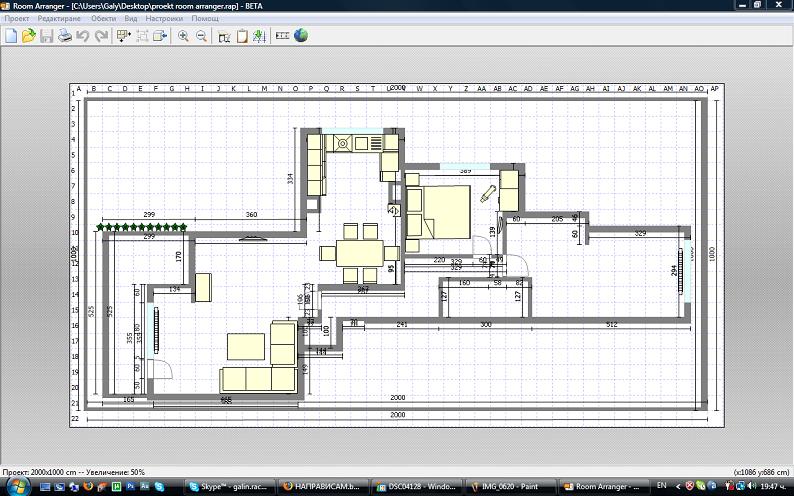The height and width of the screenshot is (496, 794).
Task: Open the Помощ menu
Action: pyautogui.click(x=205, y=19)
